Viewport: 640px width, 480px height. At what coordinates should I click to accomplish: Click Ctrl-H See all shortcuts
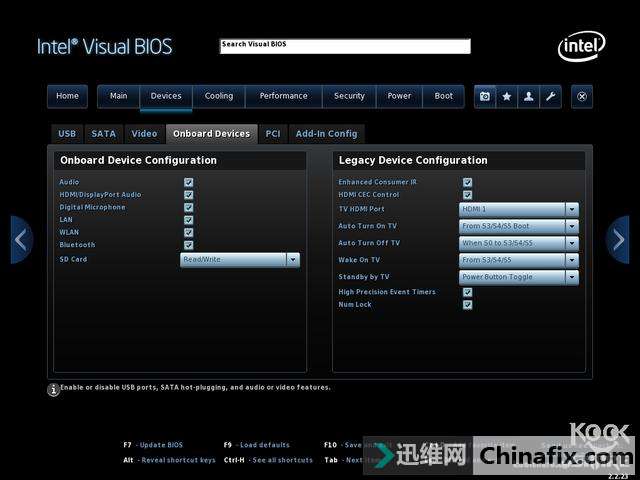pyautogui.click(x=268, y=460)
